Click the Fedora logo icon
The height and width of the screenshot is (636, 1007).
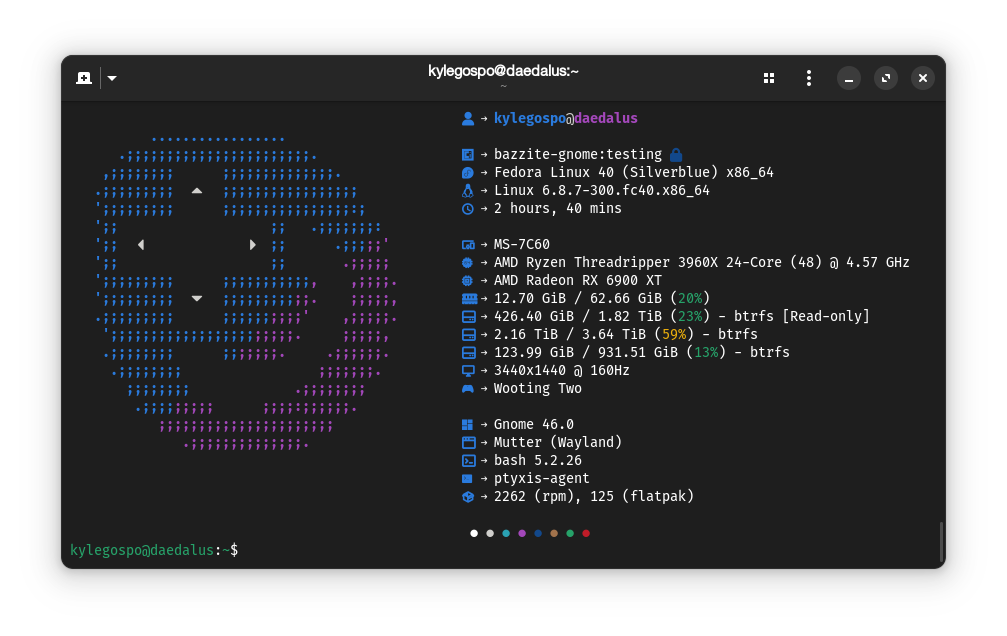point(468,173)
